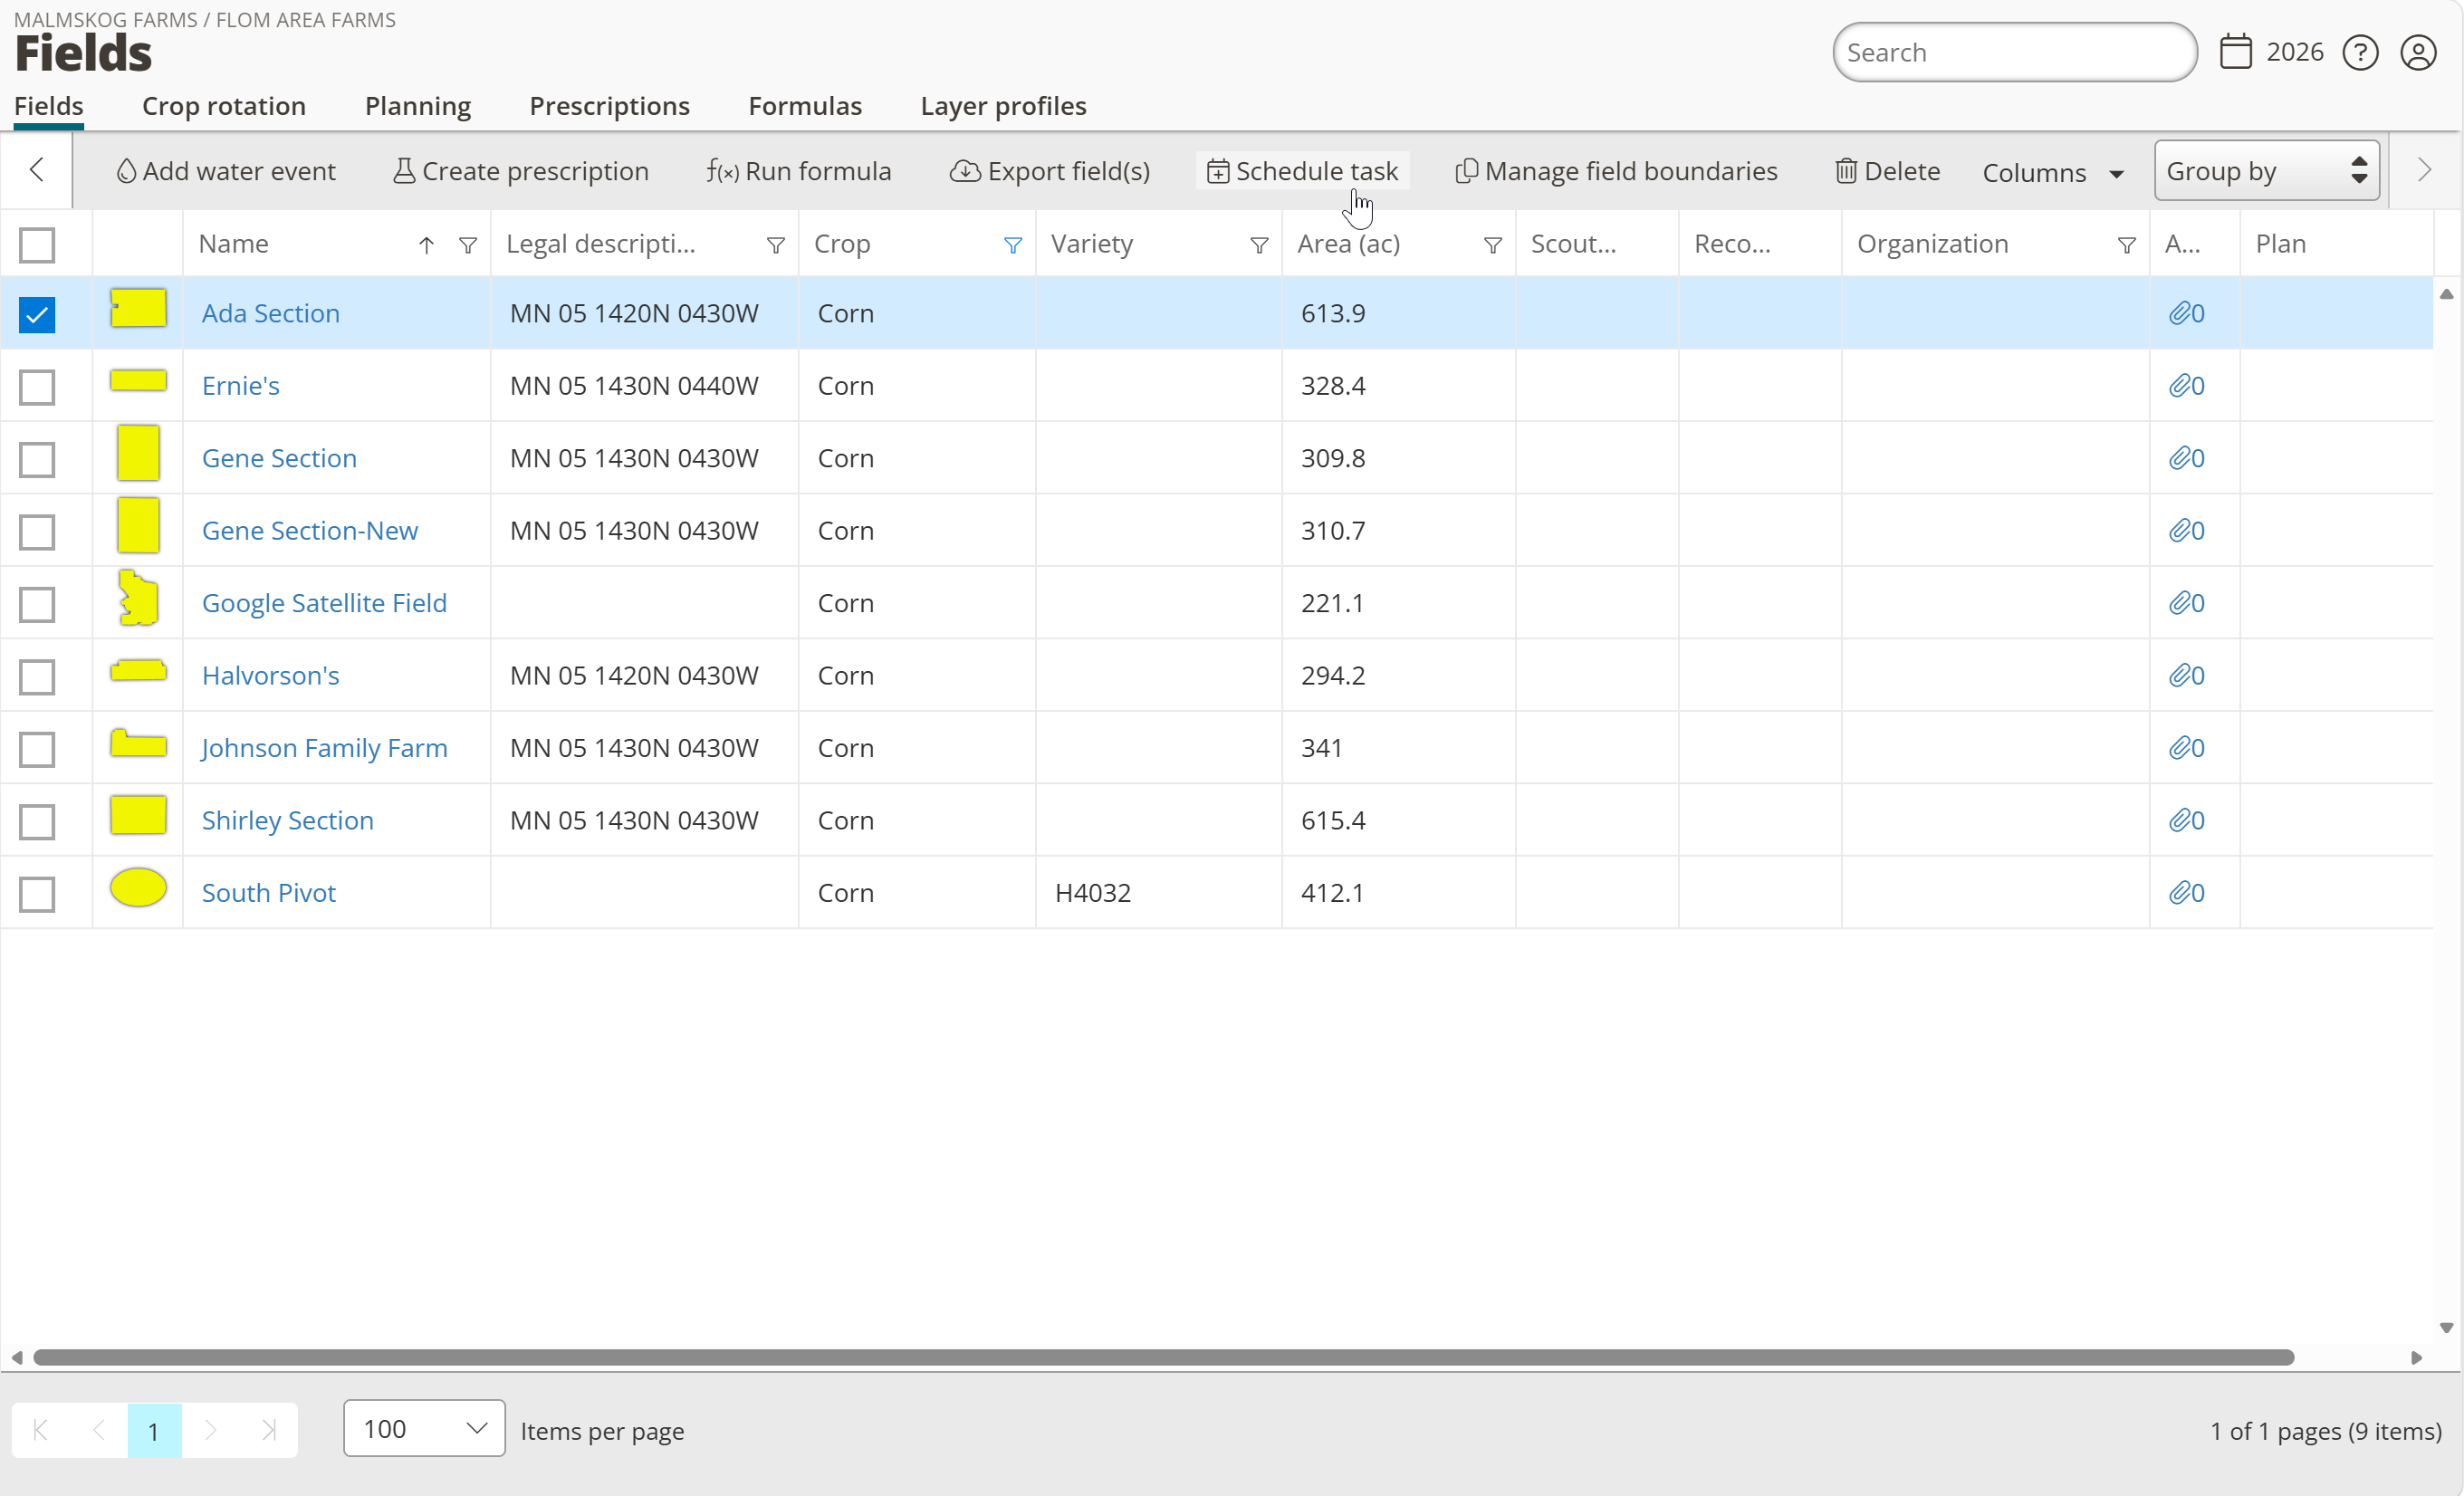The height and width of the screenshot is (1496, 2464).
Task: Click in the Search input field
Action: pos(2014,53)
